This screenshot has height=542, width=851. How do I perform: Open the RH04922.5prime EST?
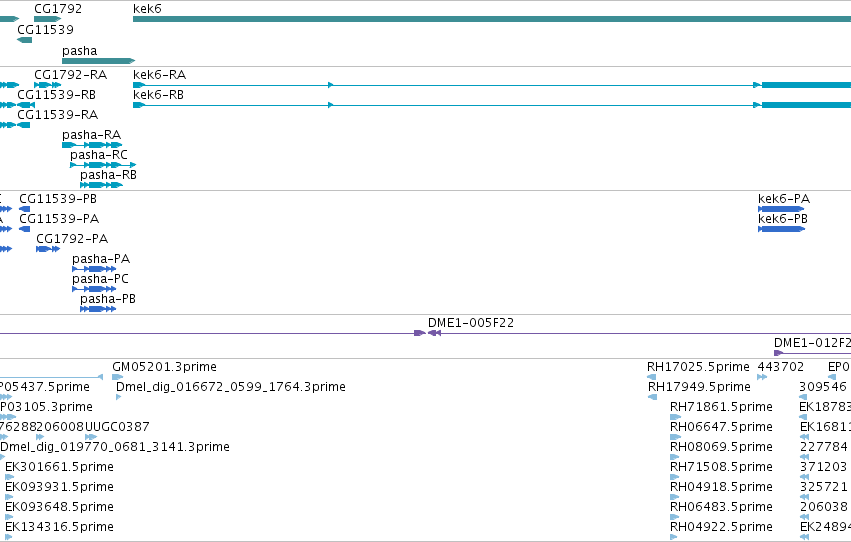coord(674,537)
